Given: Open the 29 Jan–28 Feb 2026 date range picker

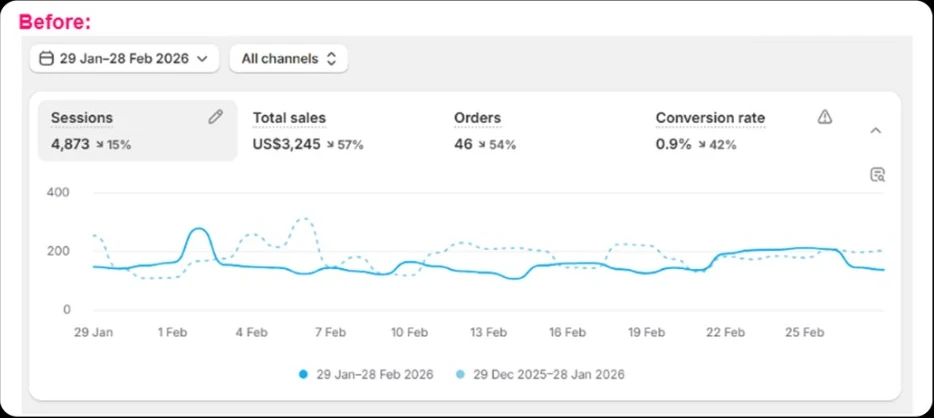Looking at the screenshot, I should click(124, 58).
